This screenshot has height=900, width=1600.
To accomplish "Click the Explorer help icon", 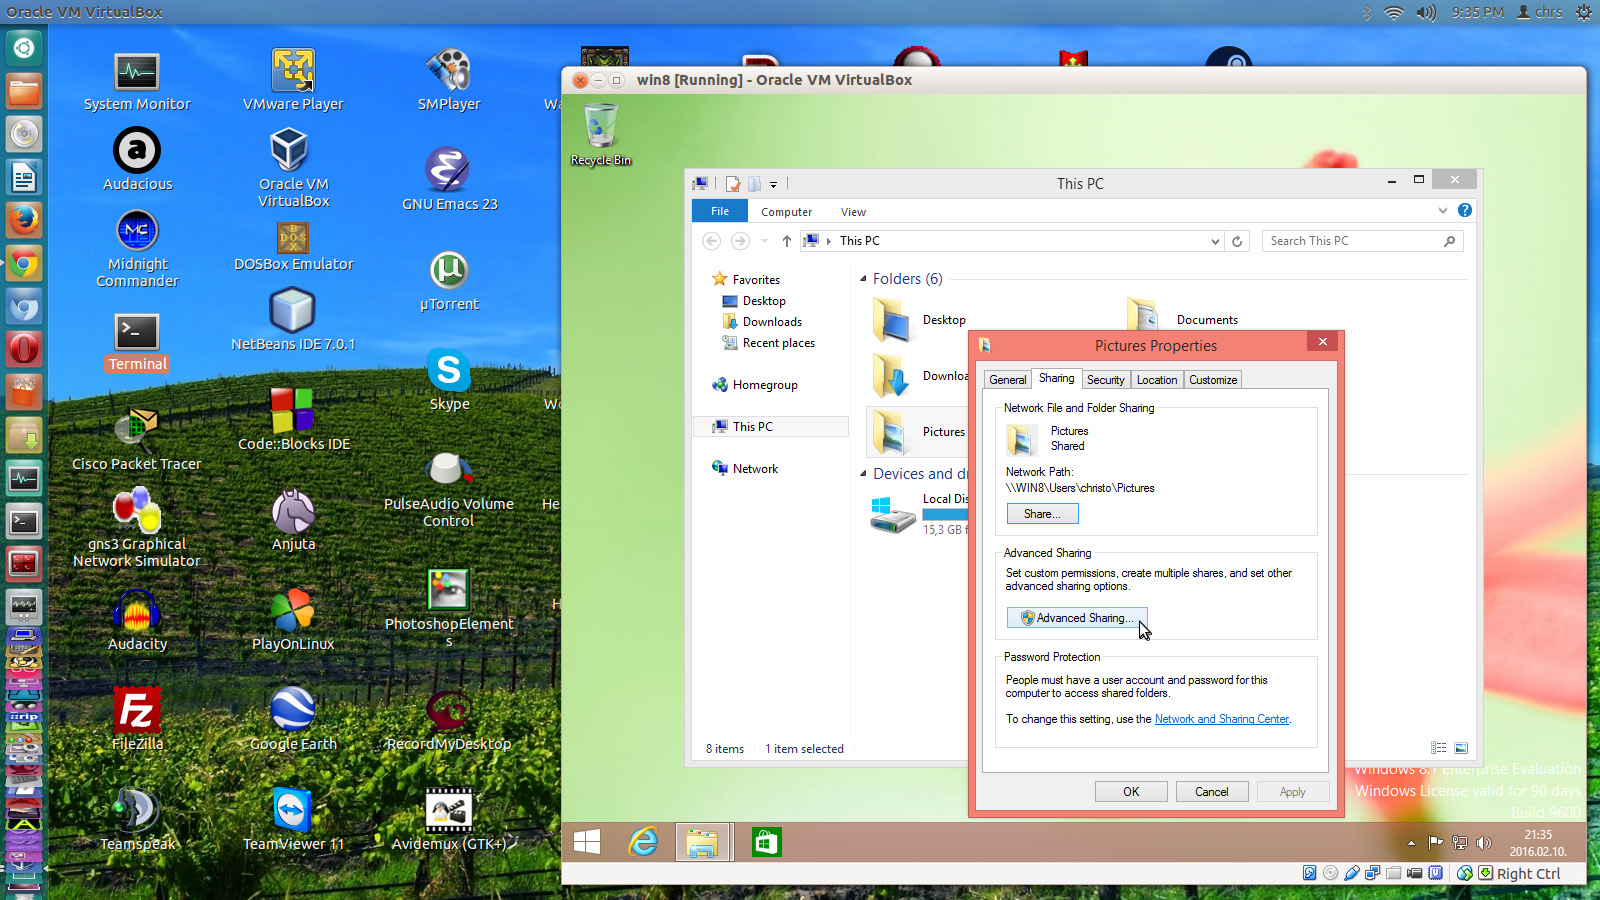I will point(1465,210).
